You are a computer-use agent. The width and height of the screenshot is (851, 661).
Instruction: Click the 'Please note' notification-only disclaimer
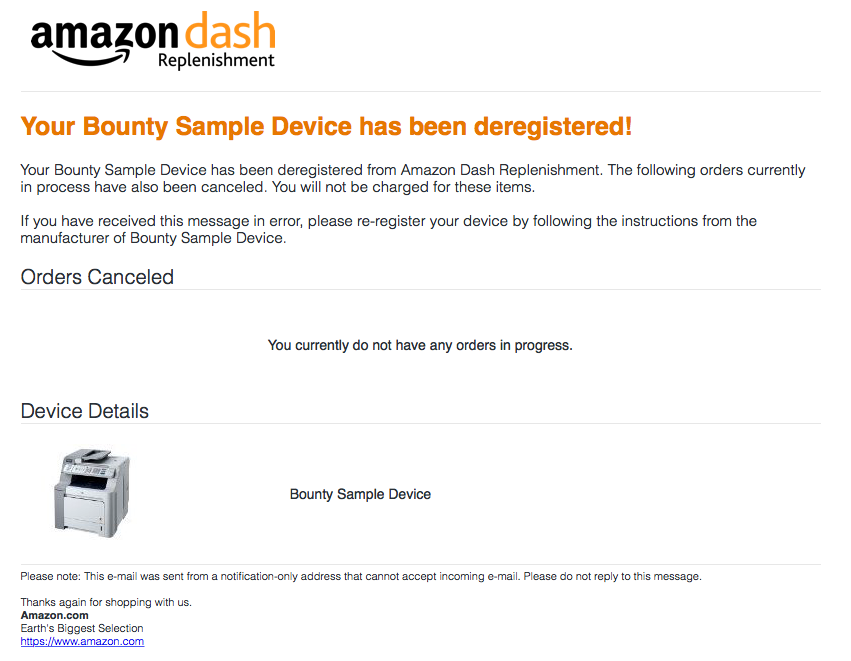click(x=361, y=576)
